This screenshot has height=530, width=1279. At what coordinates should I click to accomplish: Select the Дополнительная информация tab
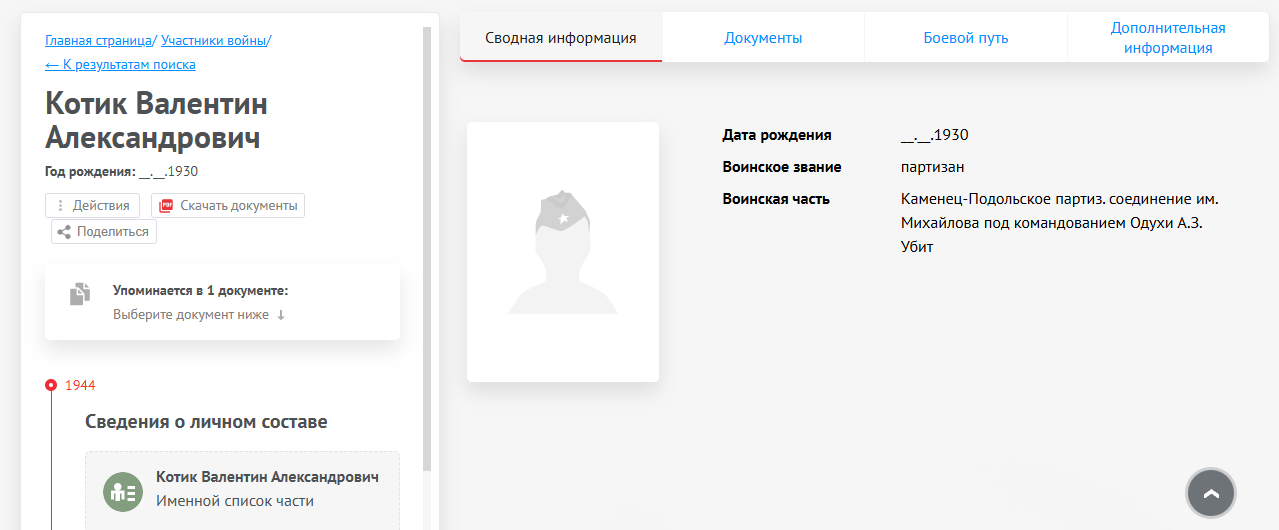(x=1168, y=38)
